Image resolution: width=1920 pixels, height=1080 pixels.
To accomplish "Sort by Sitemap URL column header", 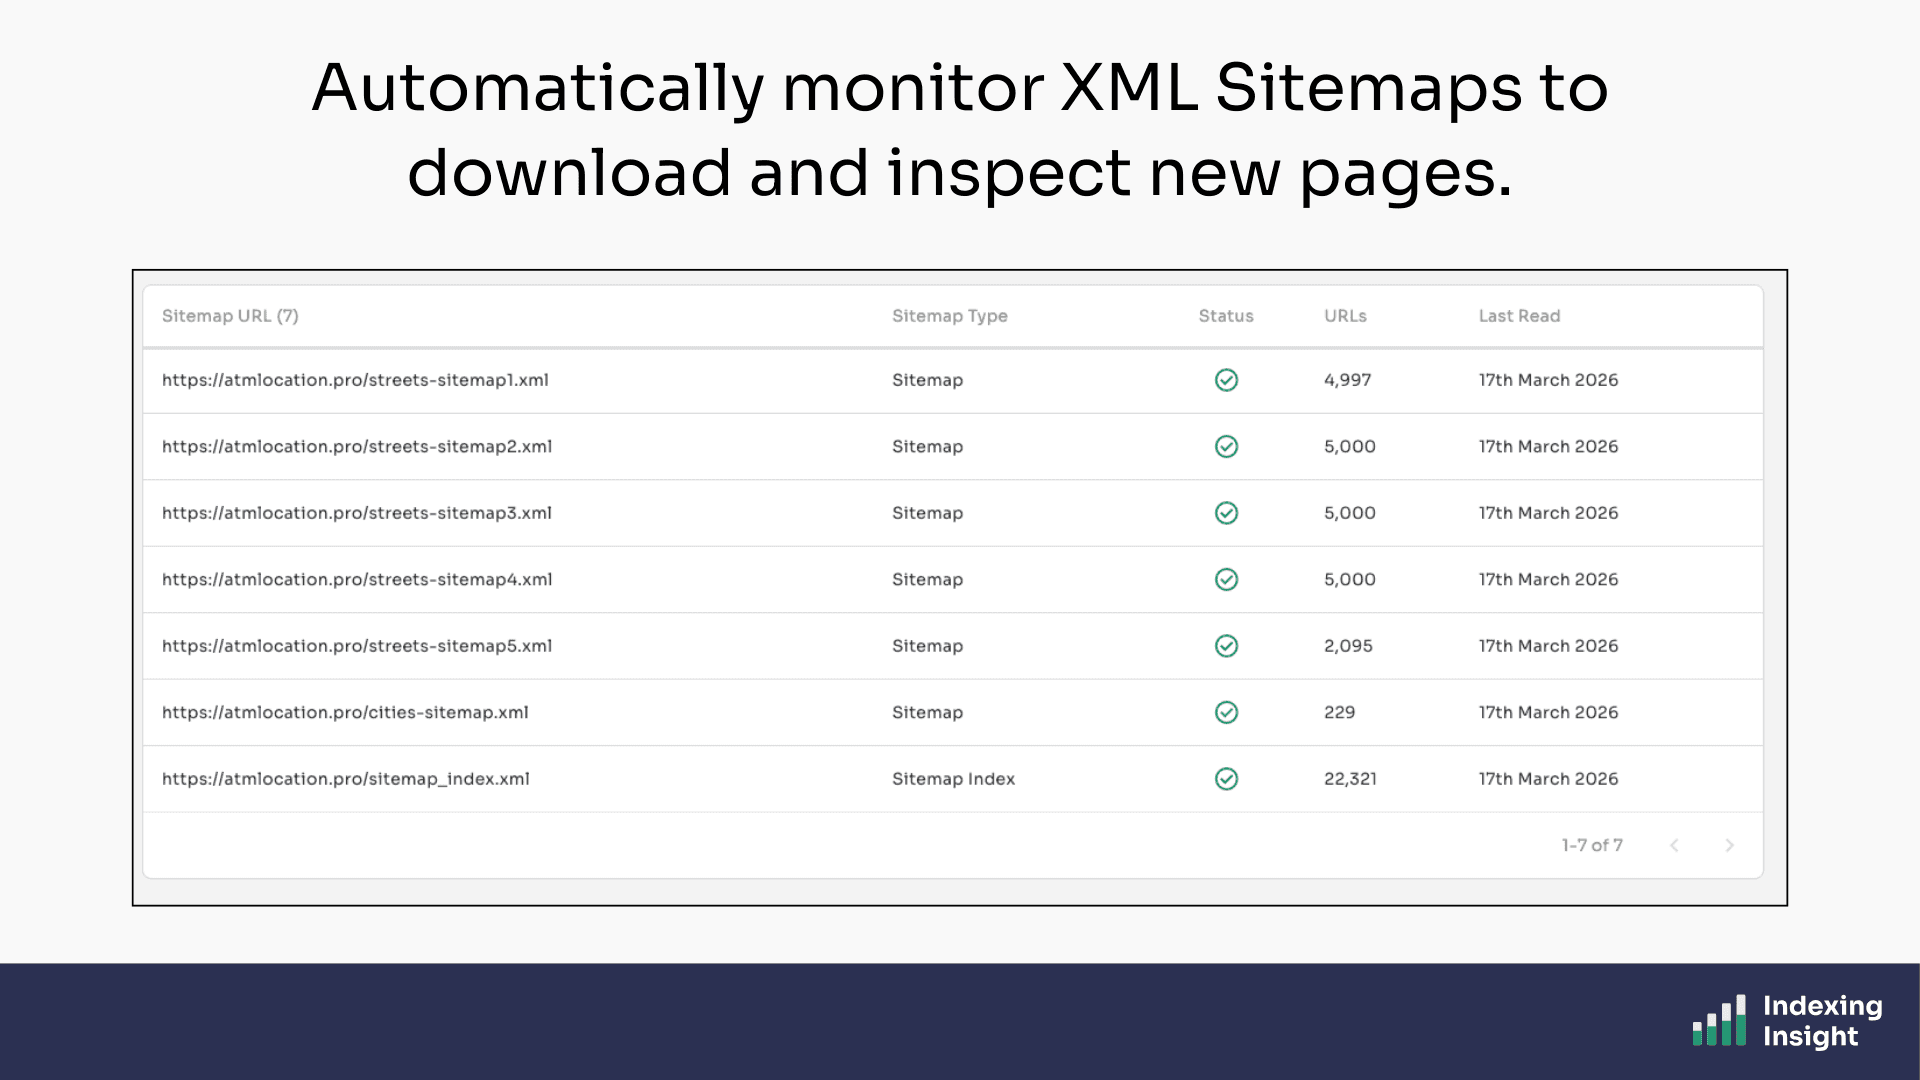I will tap(230, 316).
